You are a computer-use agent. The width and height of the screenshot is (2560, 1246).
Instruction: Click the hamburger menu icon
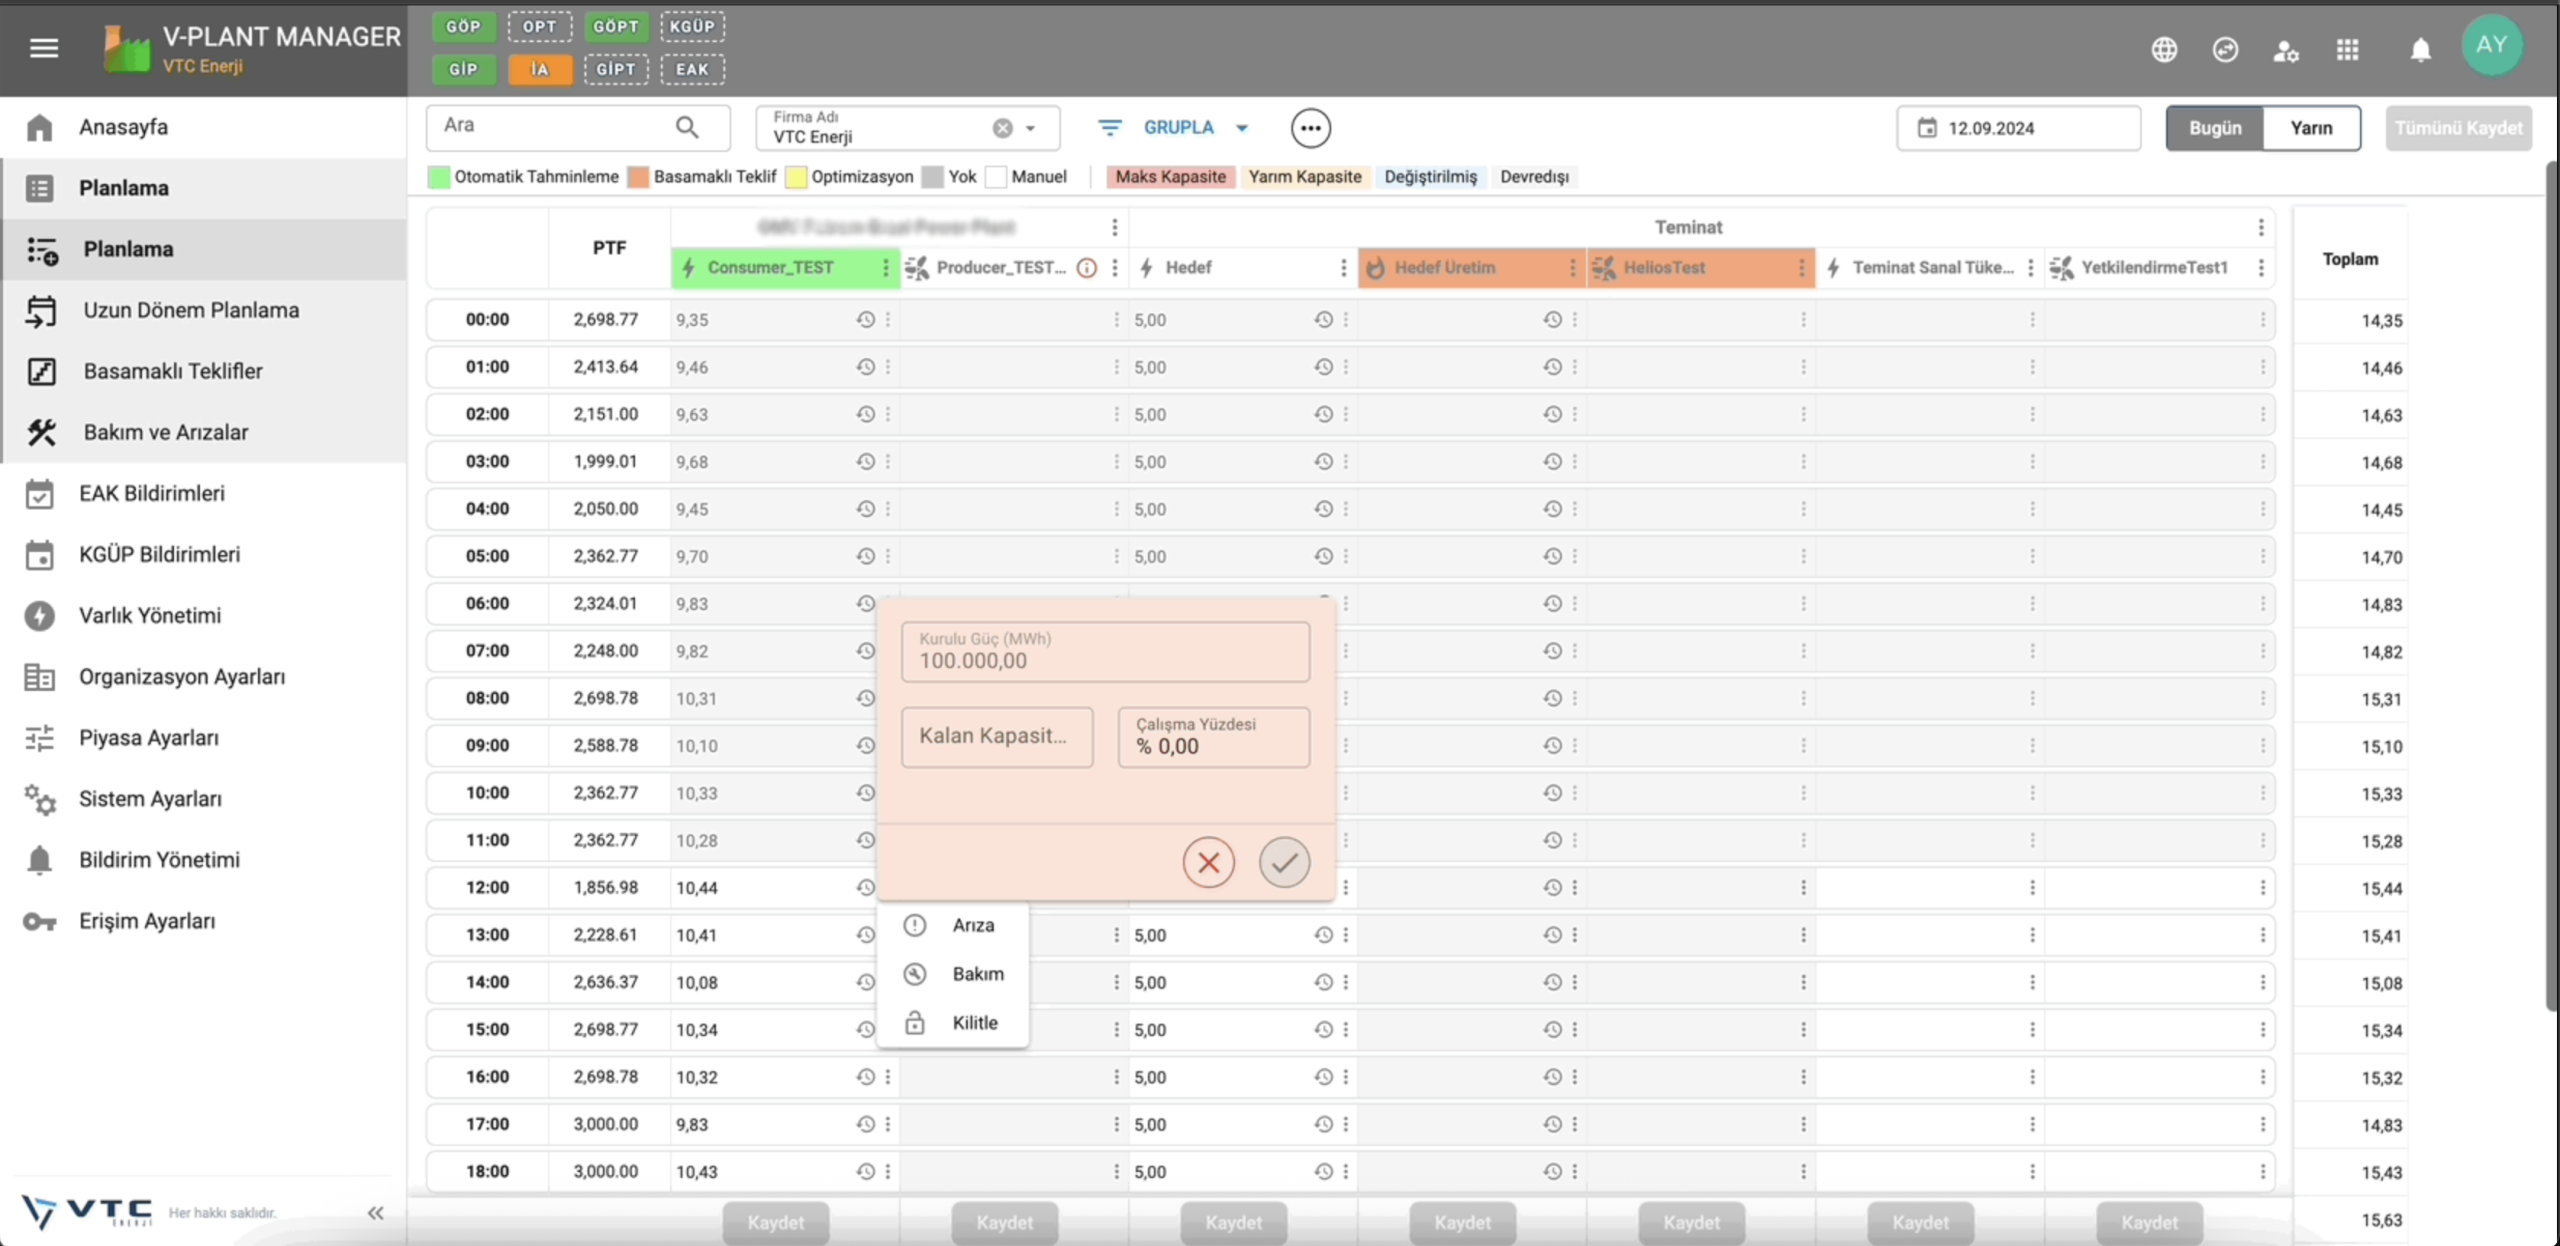click(44, 47)
